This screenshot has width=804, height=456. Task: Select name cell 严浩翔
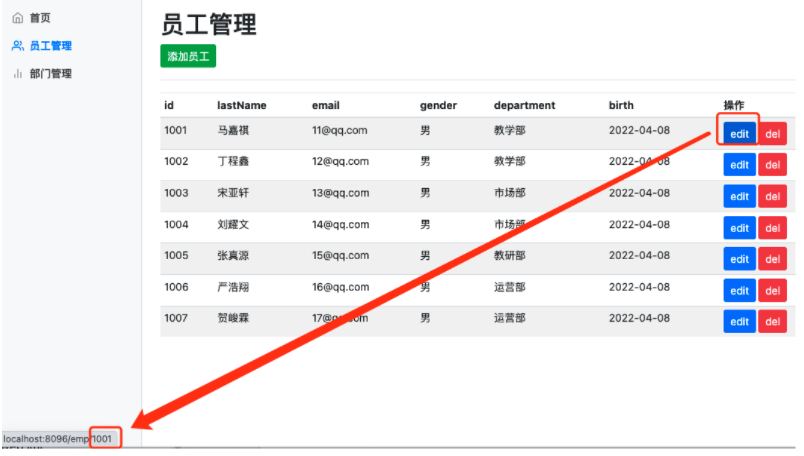(x=233, y=287)
